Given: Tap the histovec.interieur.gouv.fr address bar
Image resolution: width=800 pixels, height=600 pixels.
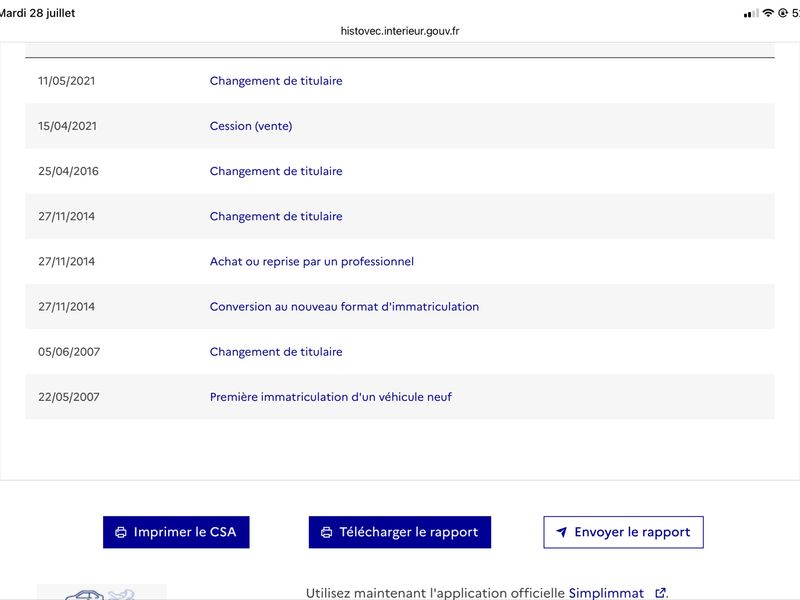Looking at the screenshot, I should click(399, 31).
